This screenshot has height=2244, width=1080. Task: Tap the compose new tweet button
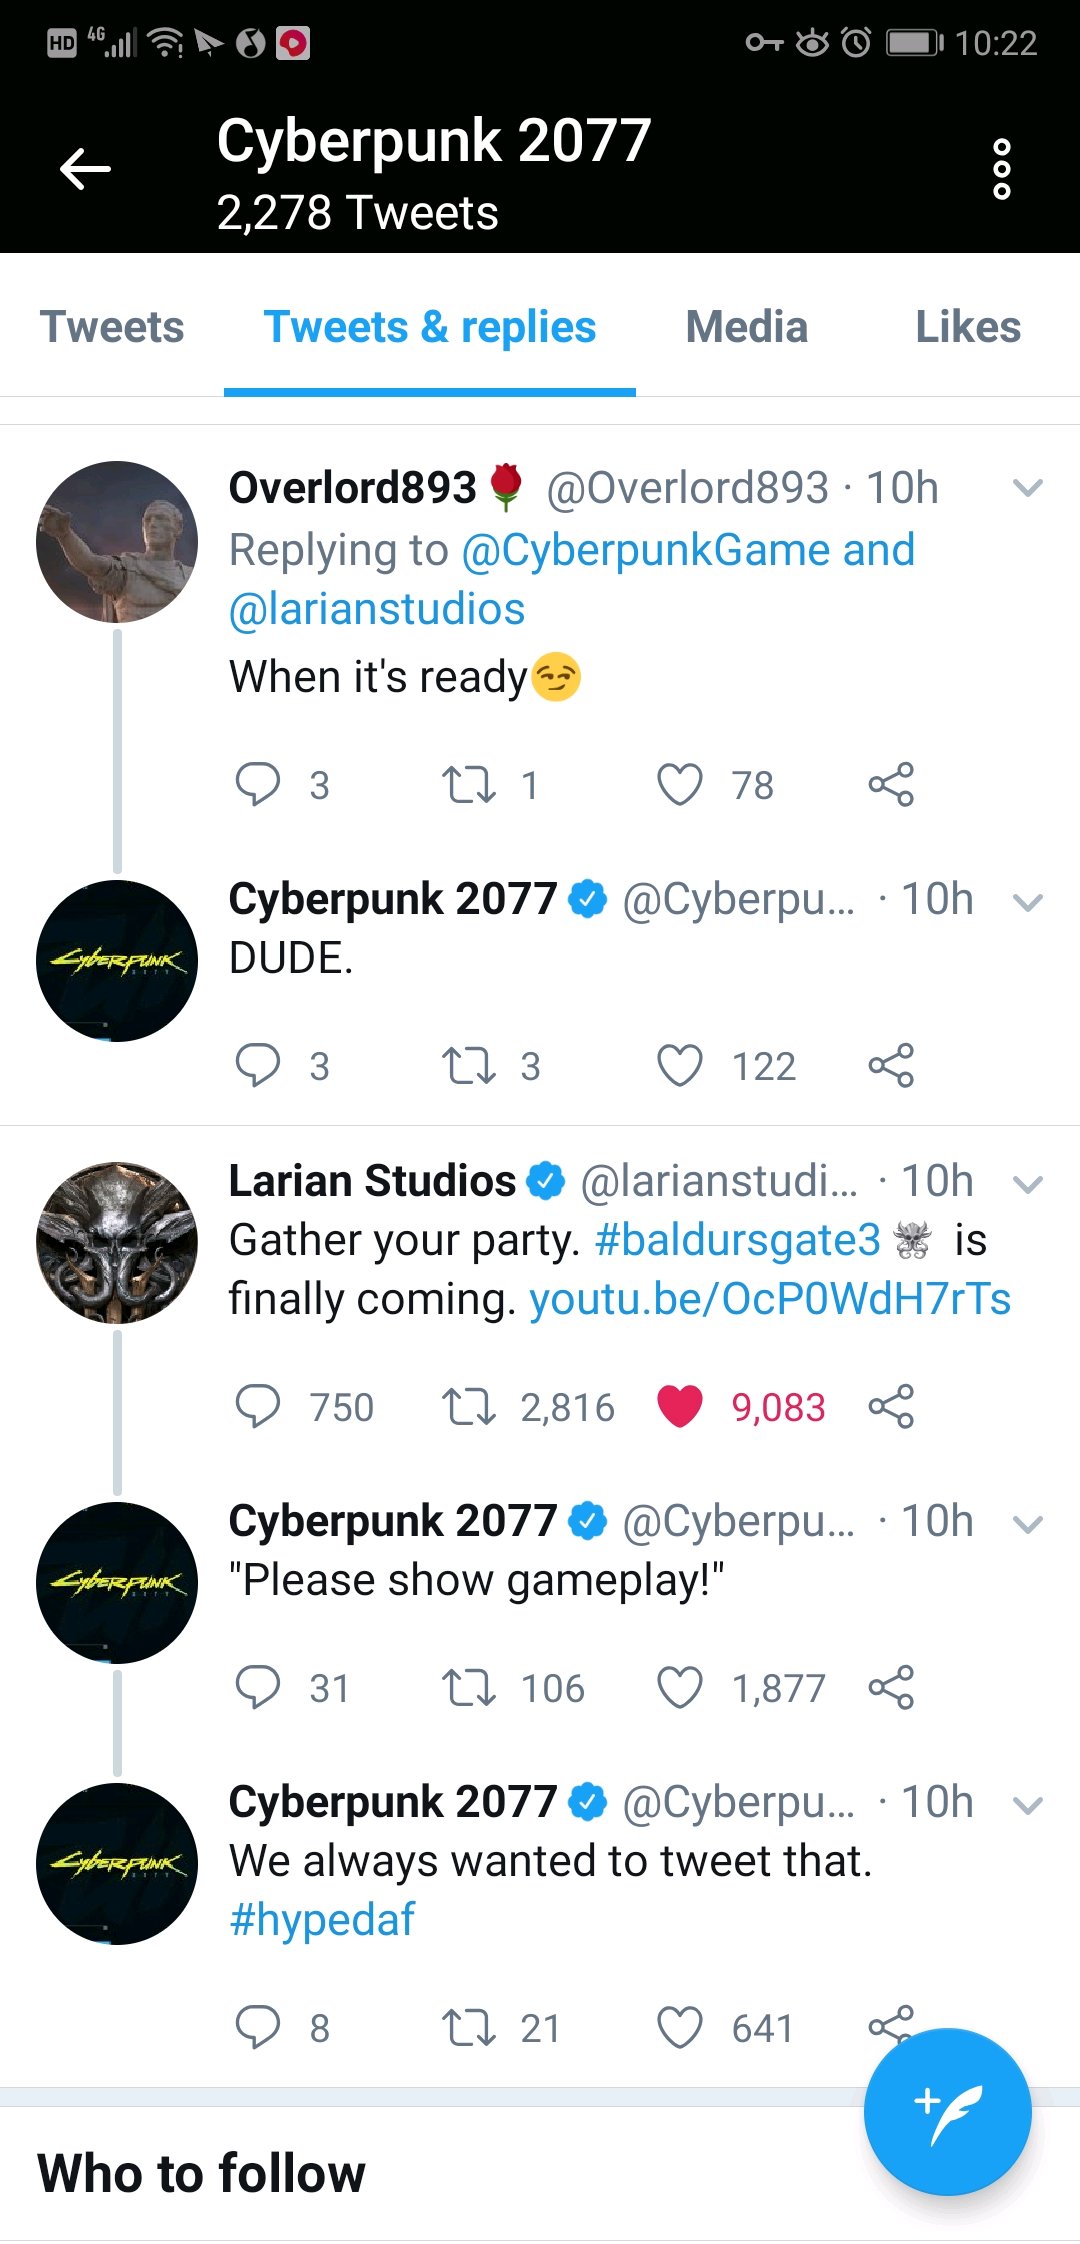[947, 2111]
